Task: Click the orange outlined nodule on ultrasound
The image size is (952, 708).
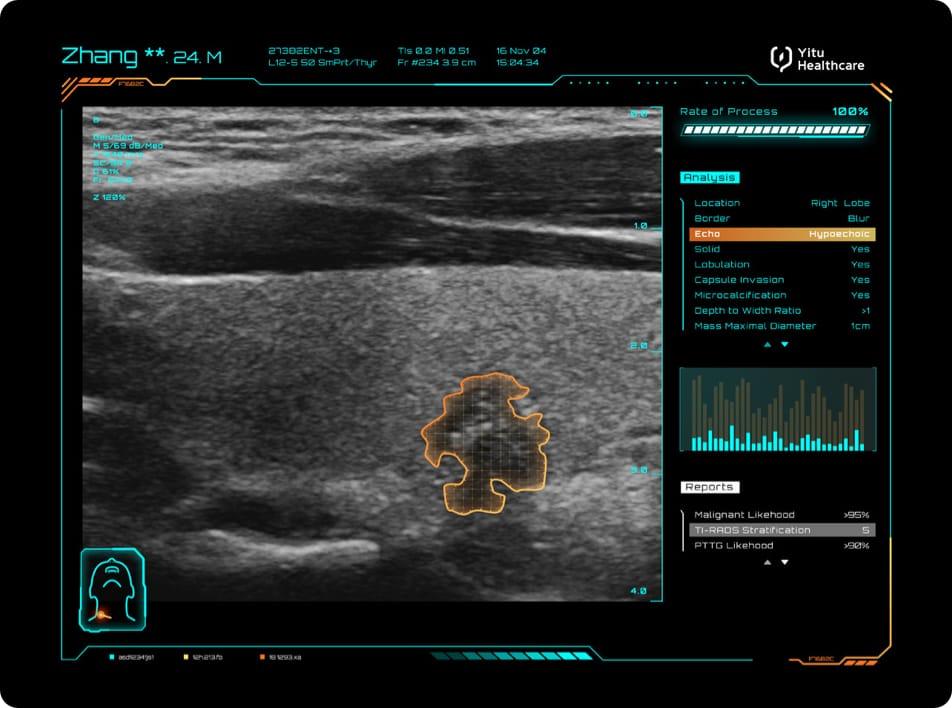Action: (x=485, y=440)
